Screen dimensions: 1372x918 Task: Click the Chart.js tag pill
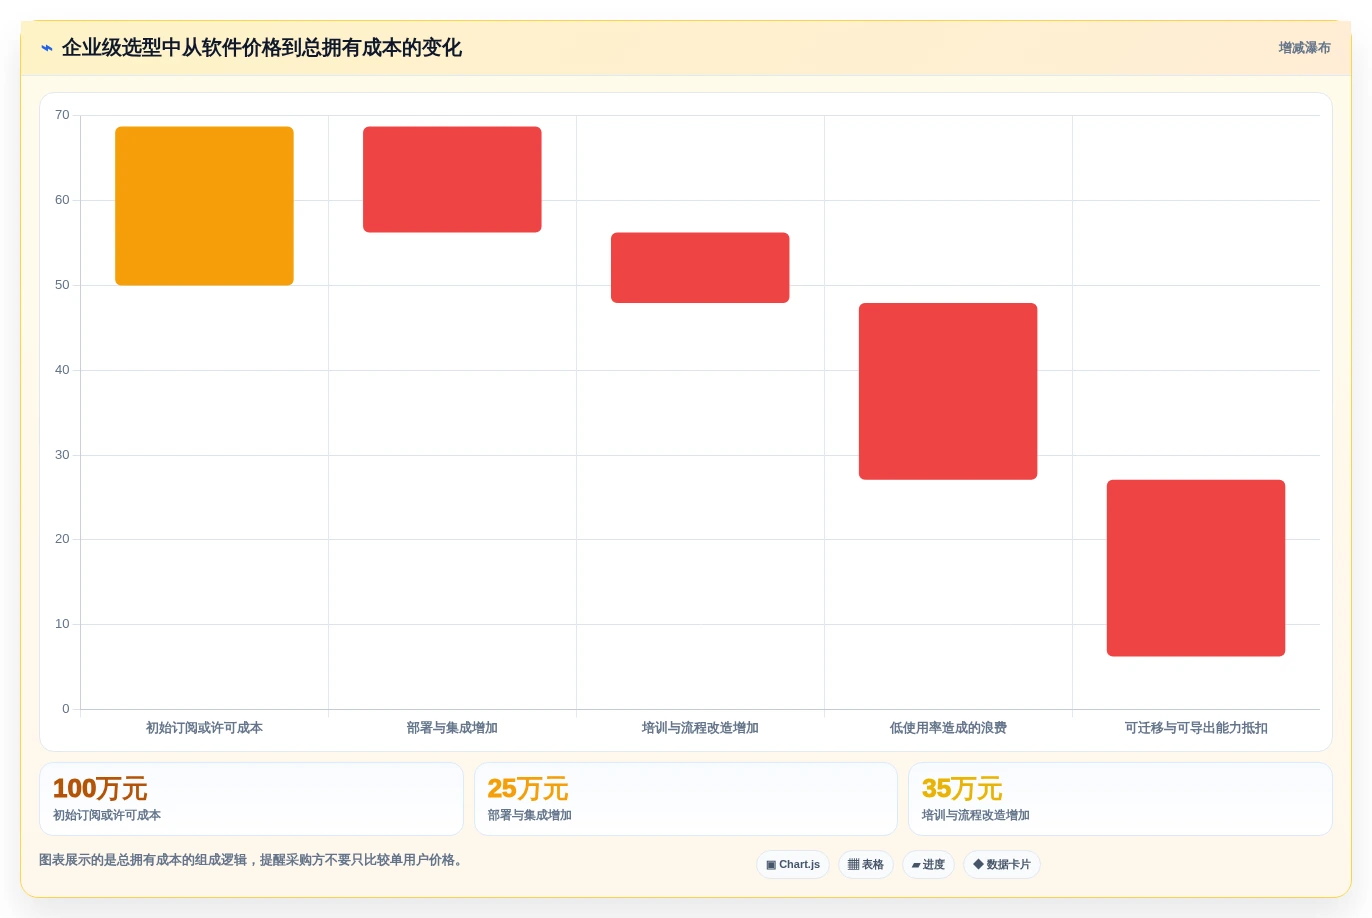[x=793, y=864]
